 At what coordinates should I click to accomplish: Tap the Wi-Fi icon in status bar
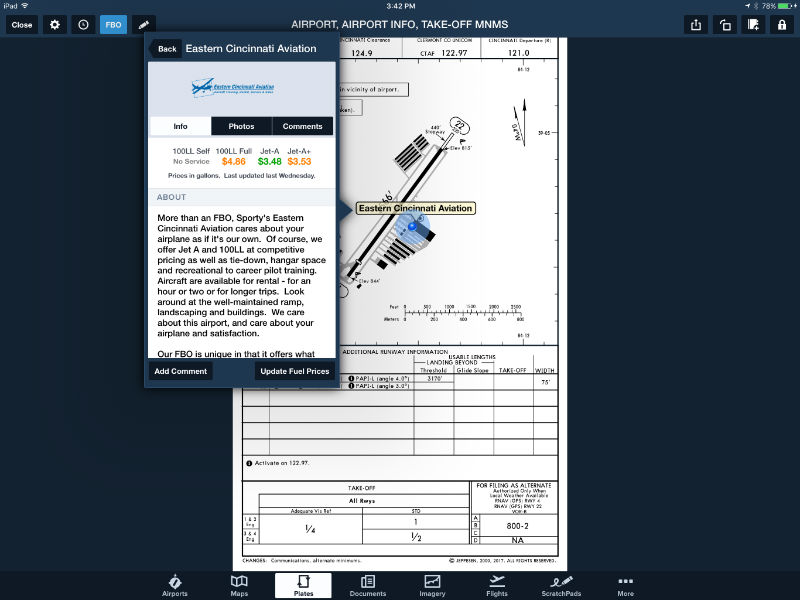[24, 6]
